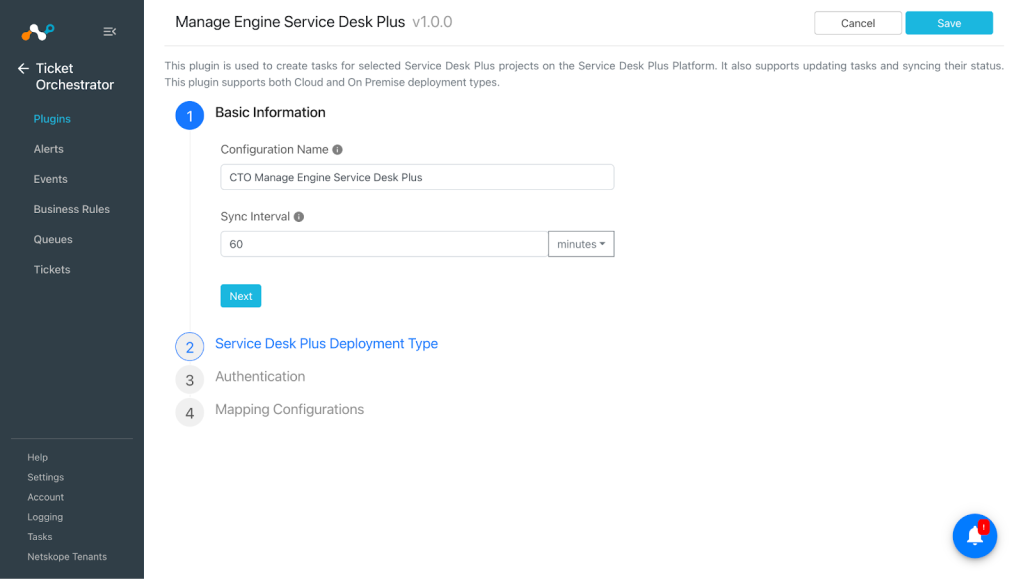
Task: Click the Save button
Action: click(949, 23)
